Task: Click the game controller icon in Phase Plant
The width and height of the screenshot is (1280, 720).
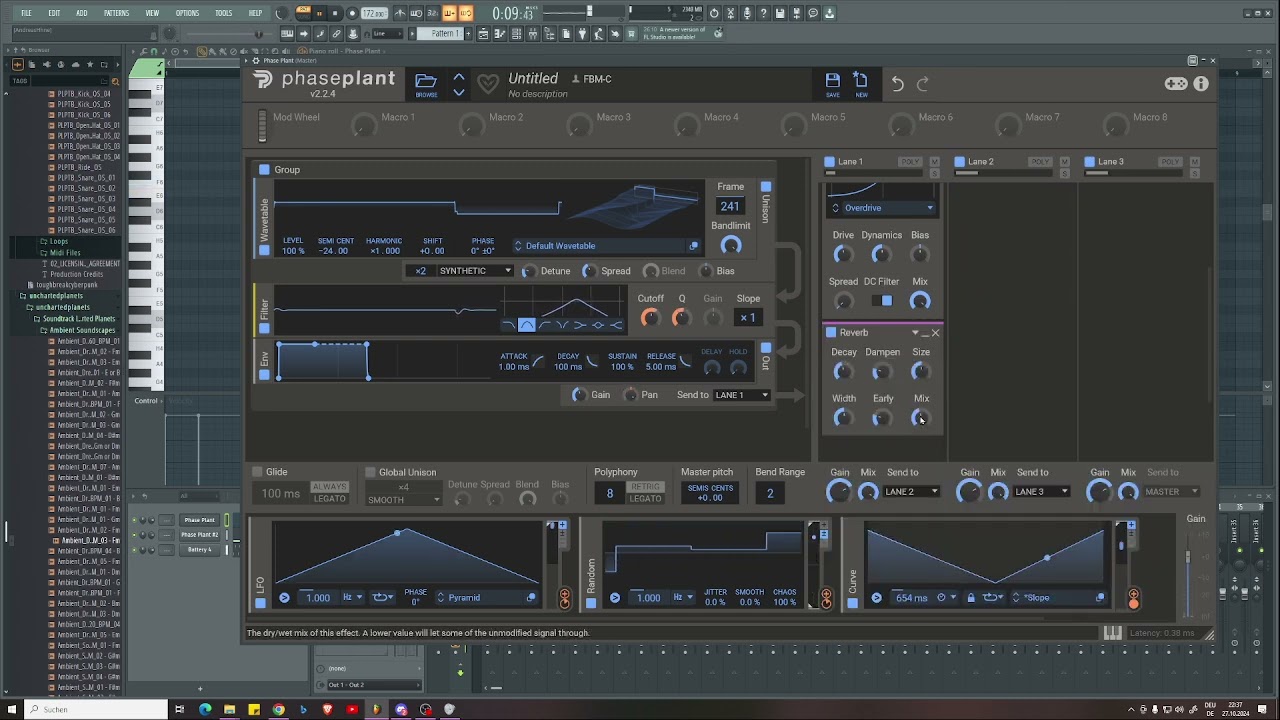Action: (1176, 84)
